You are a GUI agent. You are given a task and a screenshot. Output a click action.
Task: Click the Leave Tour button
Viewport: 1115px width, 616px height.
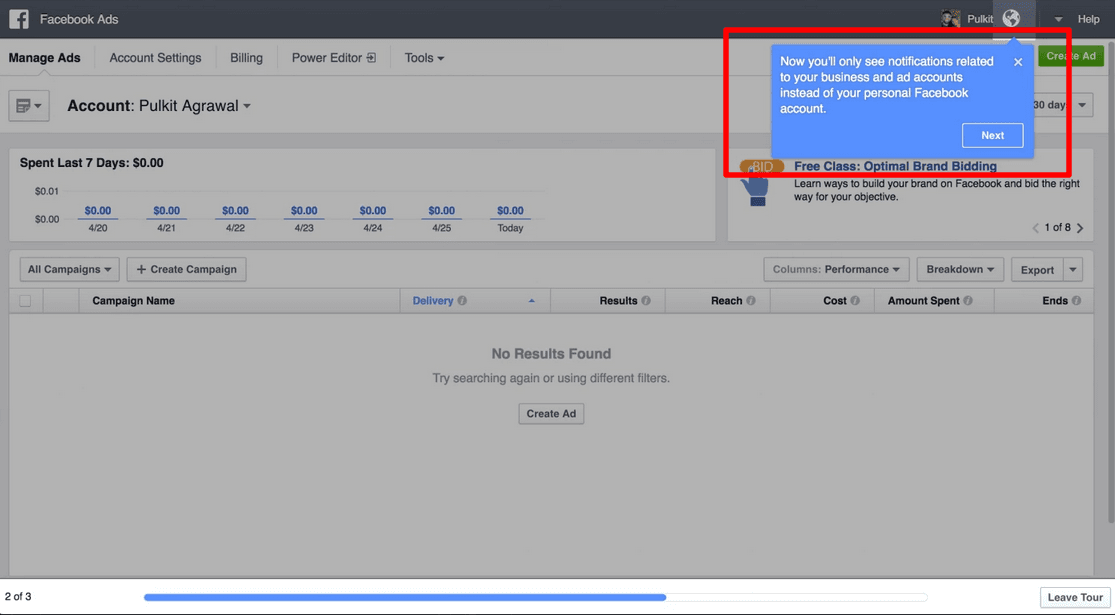[x=1075, y=597]
